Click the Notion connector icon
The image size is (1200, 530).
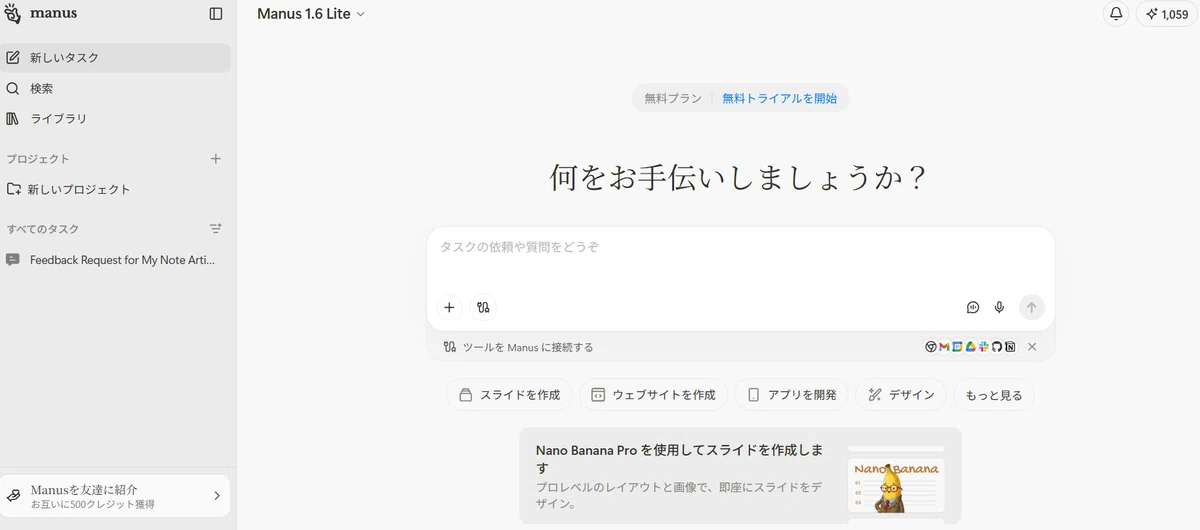(x=1010, y=347)
